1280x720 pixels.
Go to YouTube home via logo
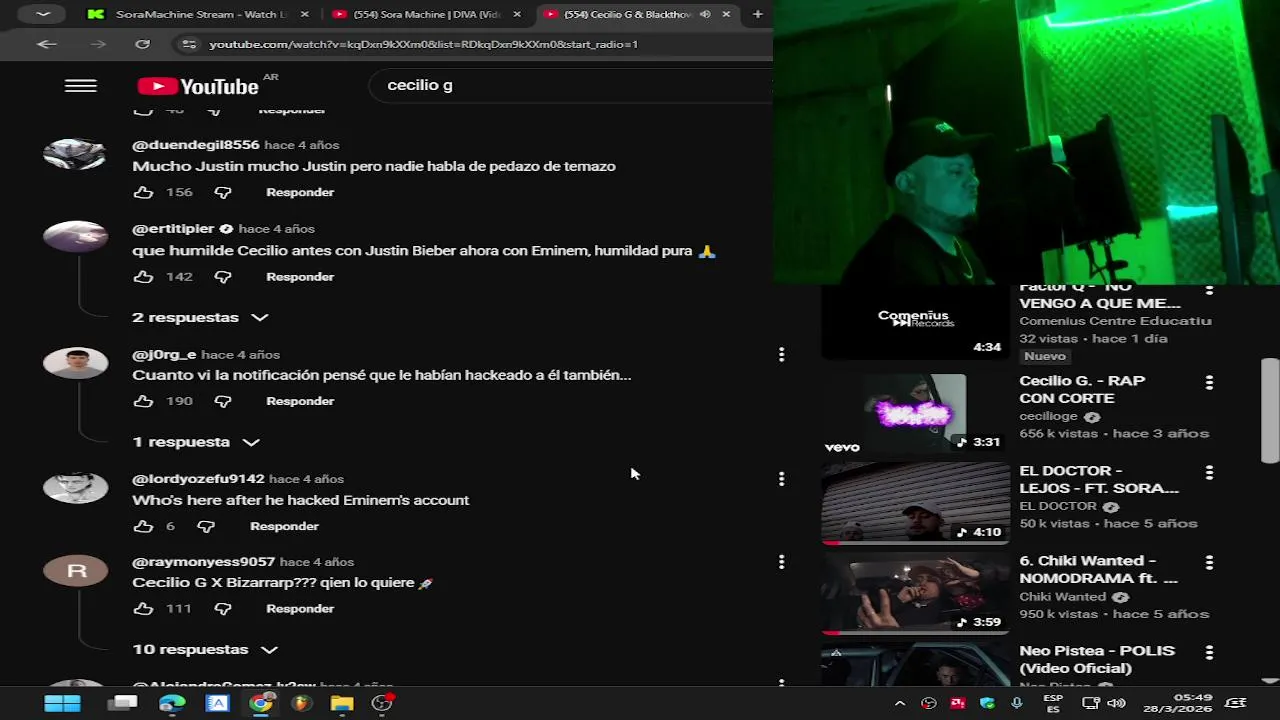198,86
